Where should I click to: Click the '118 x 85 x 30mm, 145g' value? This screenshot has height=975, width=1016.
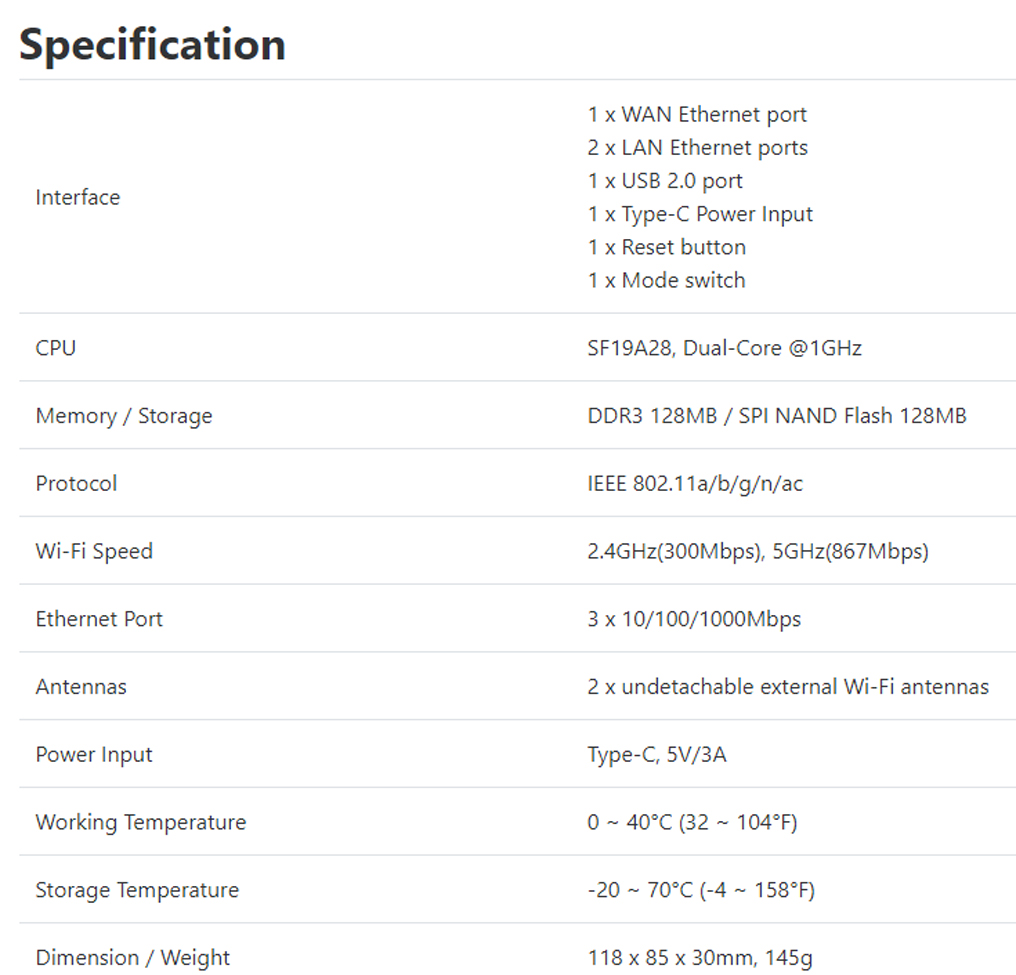tap(700, 957)
